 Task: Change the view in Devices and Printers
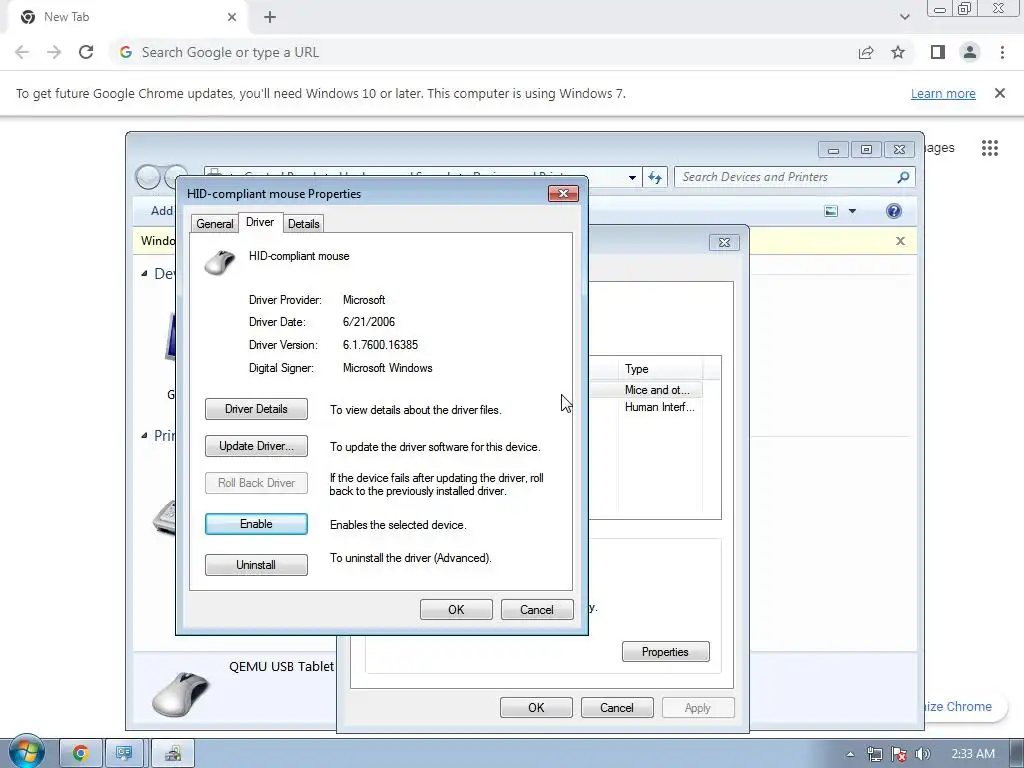[831, 211]
